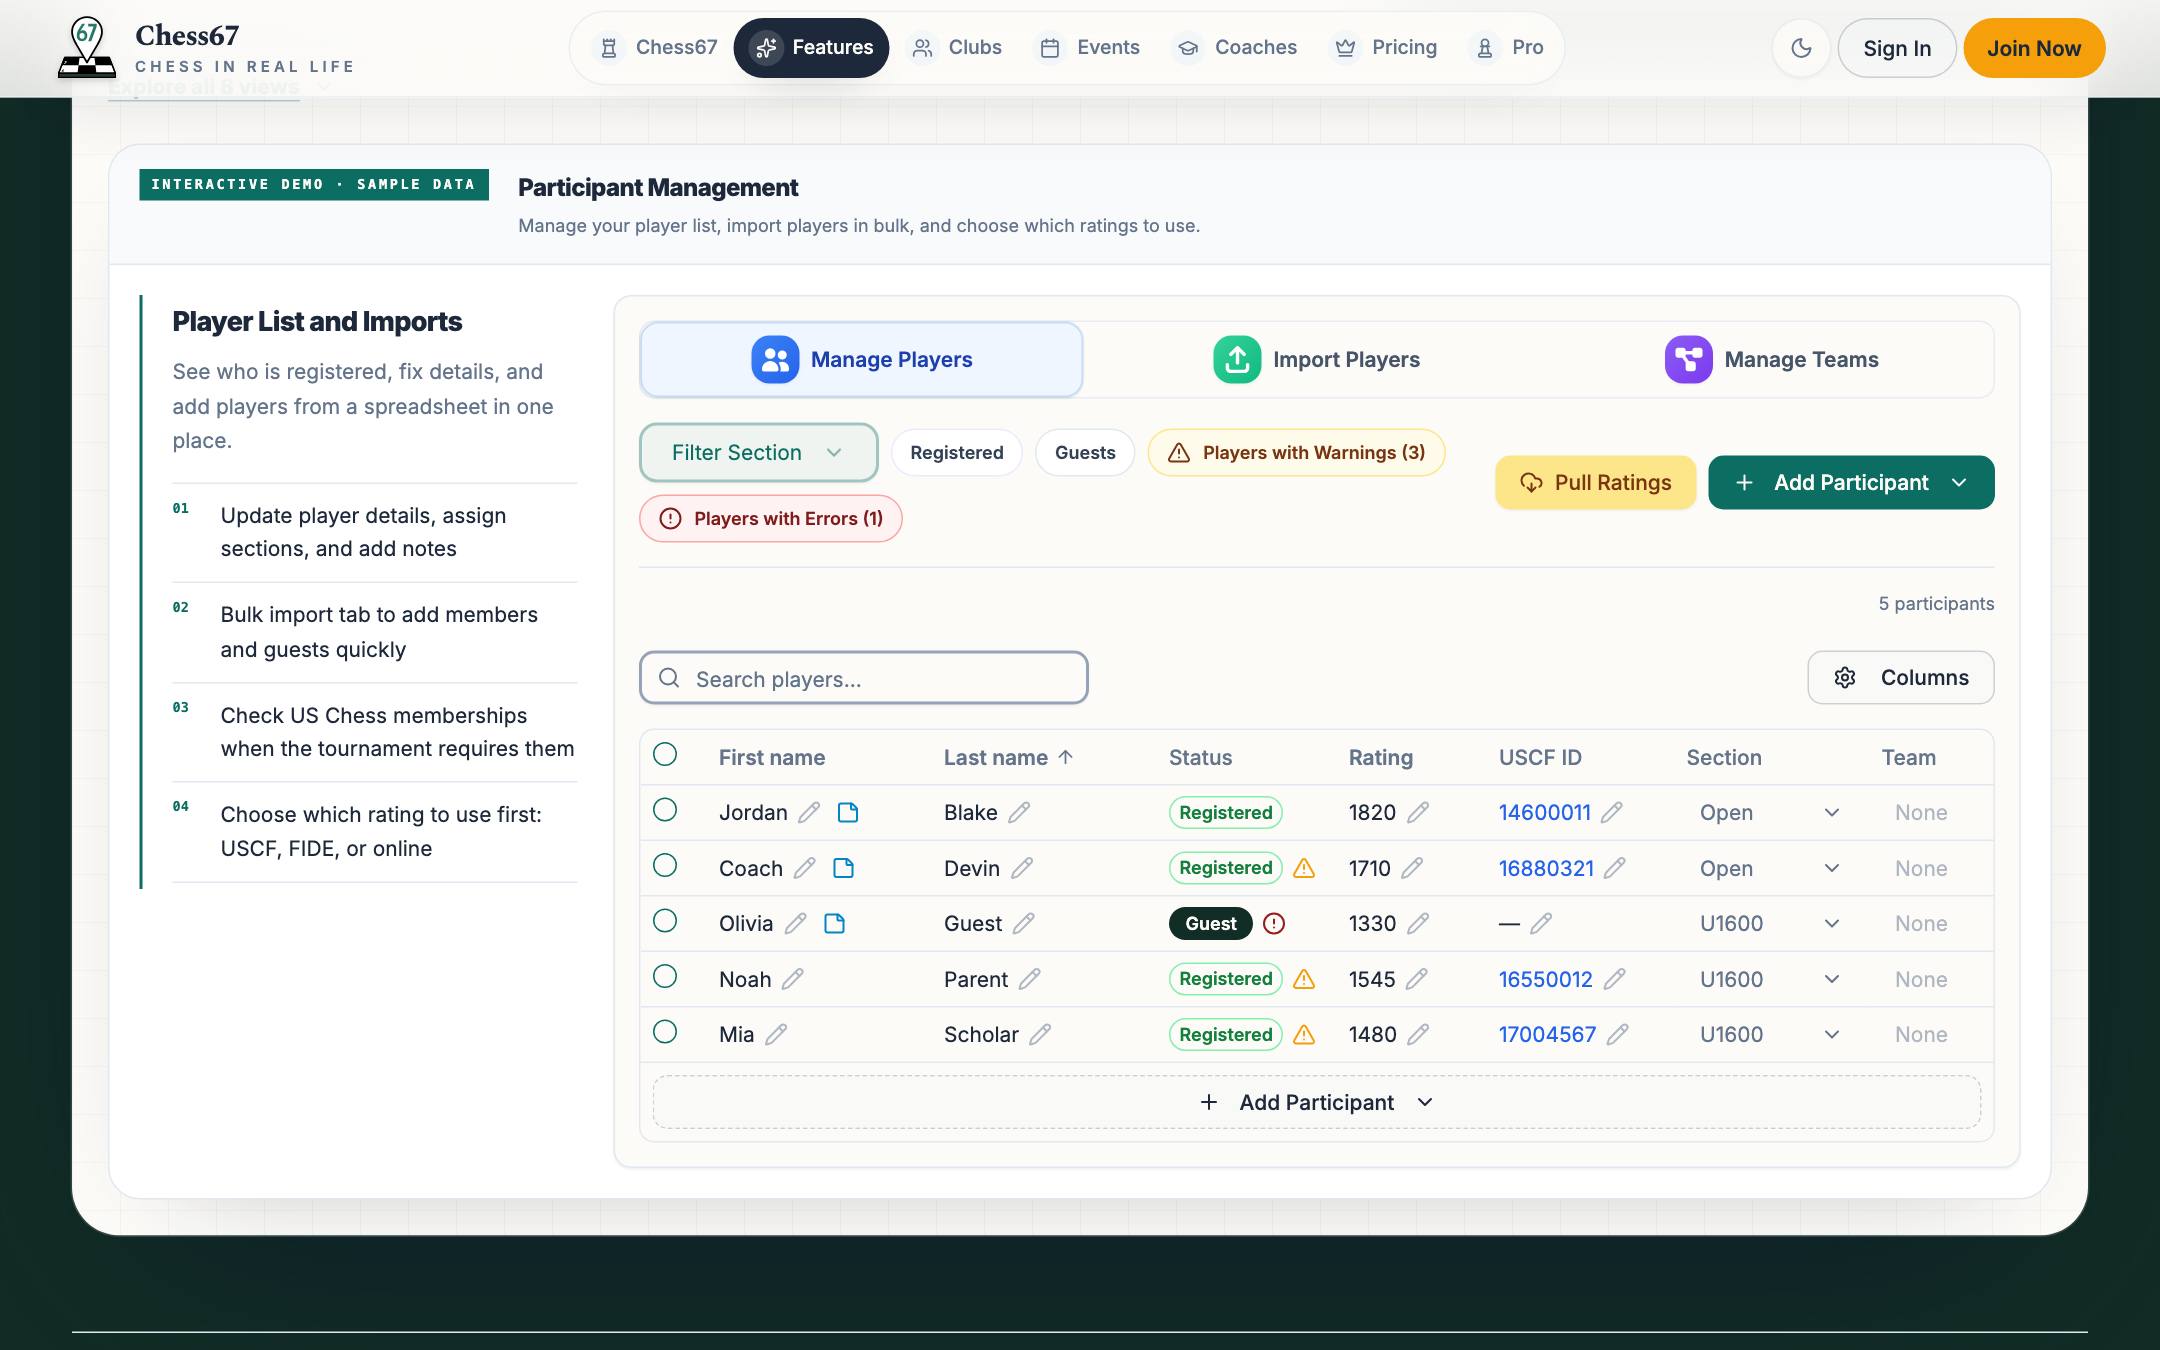
Task: Edit USCF ID 16880321 pencil icon
Action: pyautogui.click(x=1615, y=868)
